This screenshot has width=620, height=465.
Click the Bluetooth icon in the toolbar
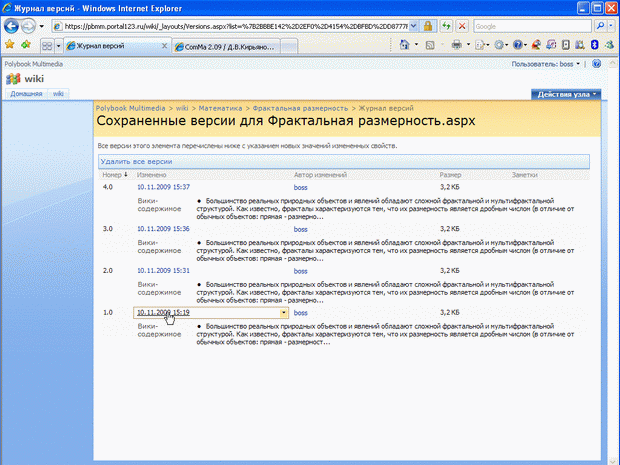[x=594, y=45]
